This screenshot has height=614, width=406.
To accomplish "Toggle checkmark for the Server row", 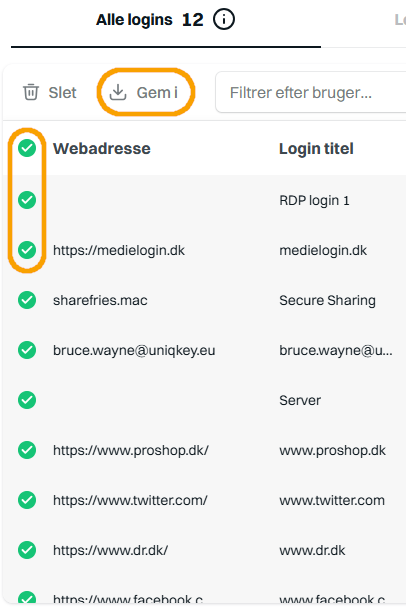I will [27, 400].
